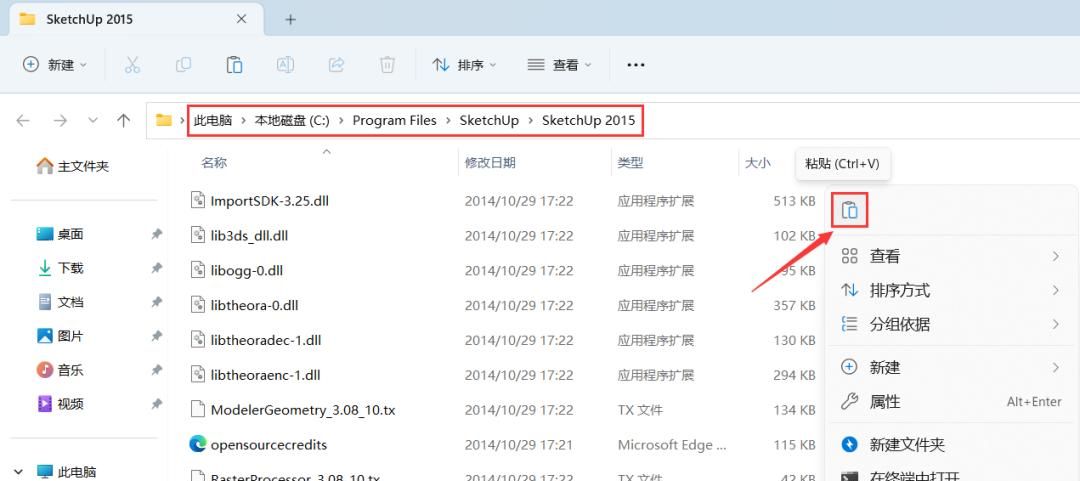
Task: Select SketchUp breadcrumb segment
Action: tap(489, 121)
